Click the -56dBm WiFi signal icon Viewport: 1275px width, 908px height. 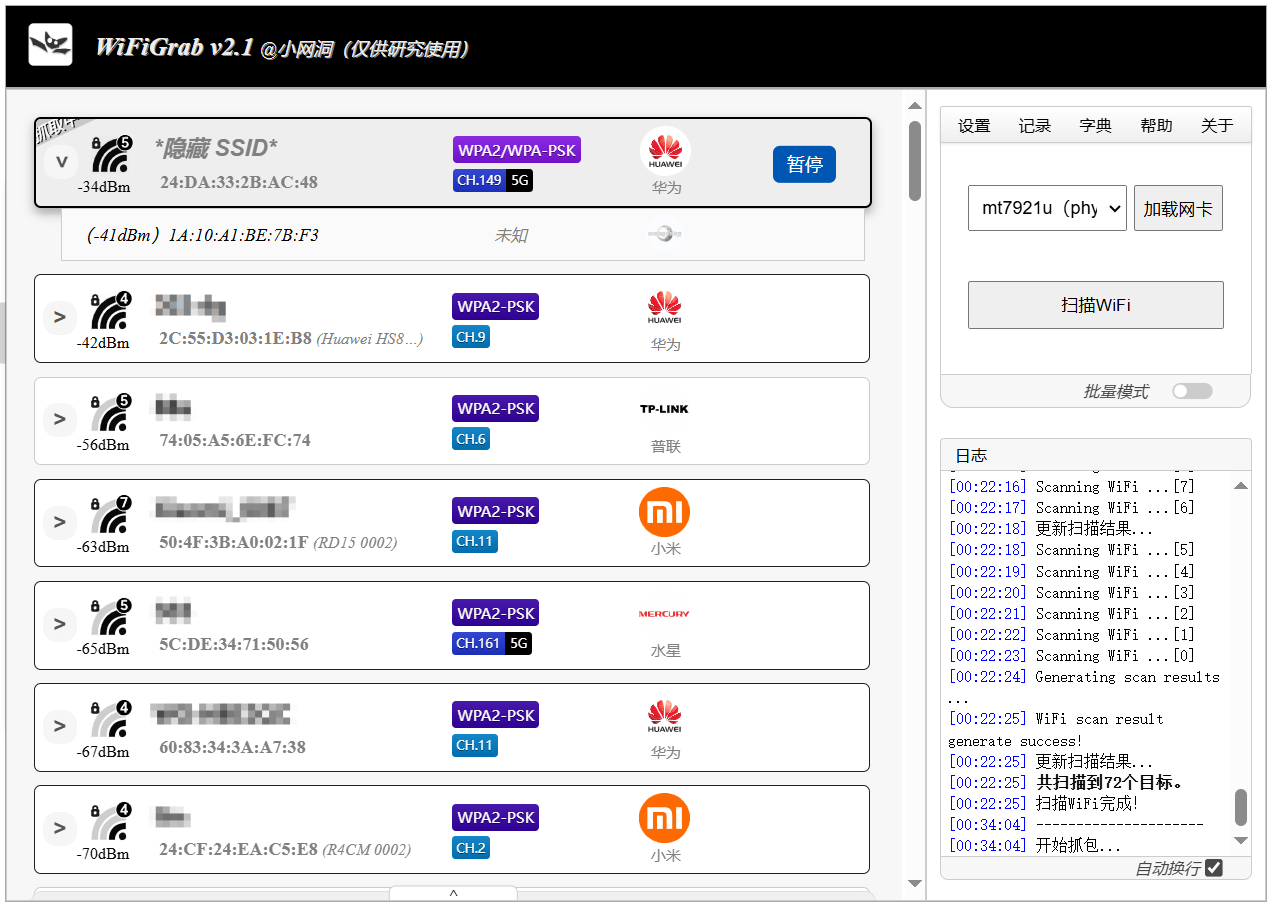tap(110, 414)
